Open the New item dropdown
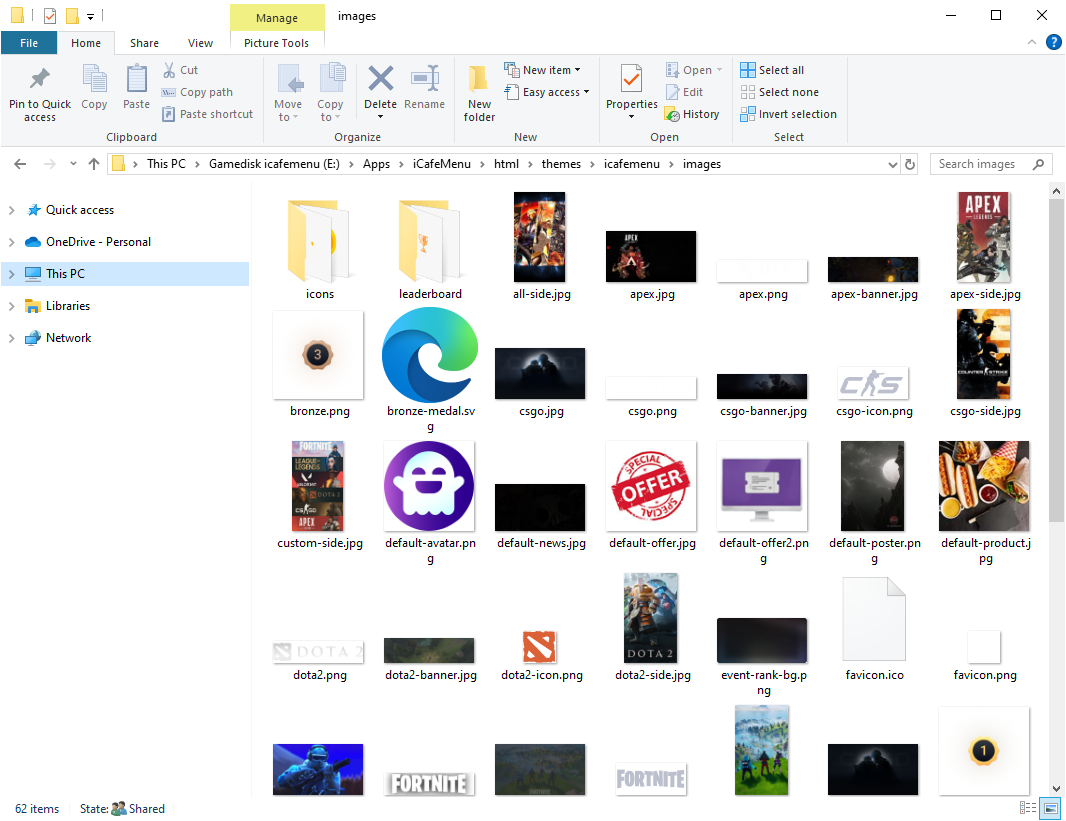Screen dimensions: 1066x821 545,70
